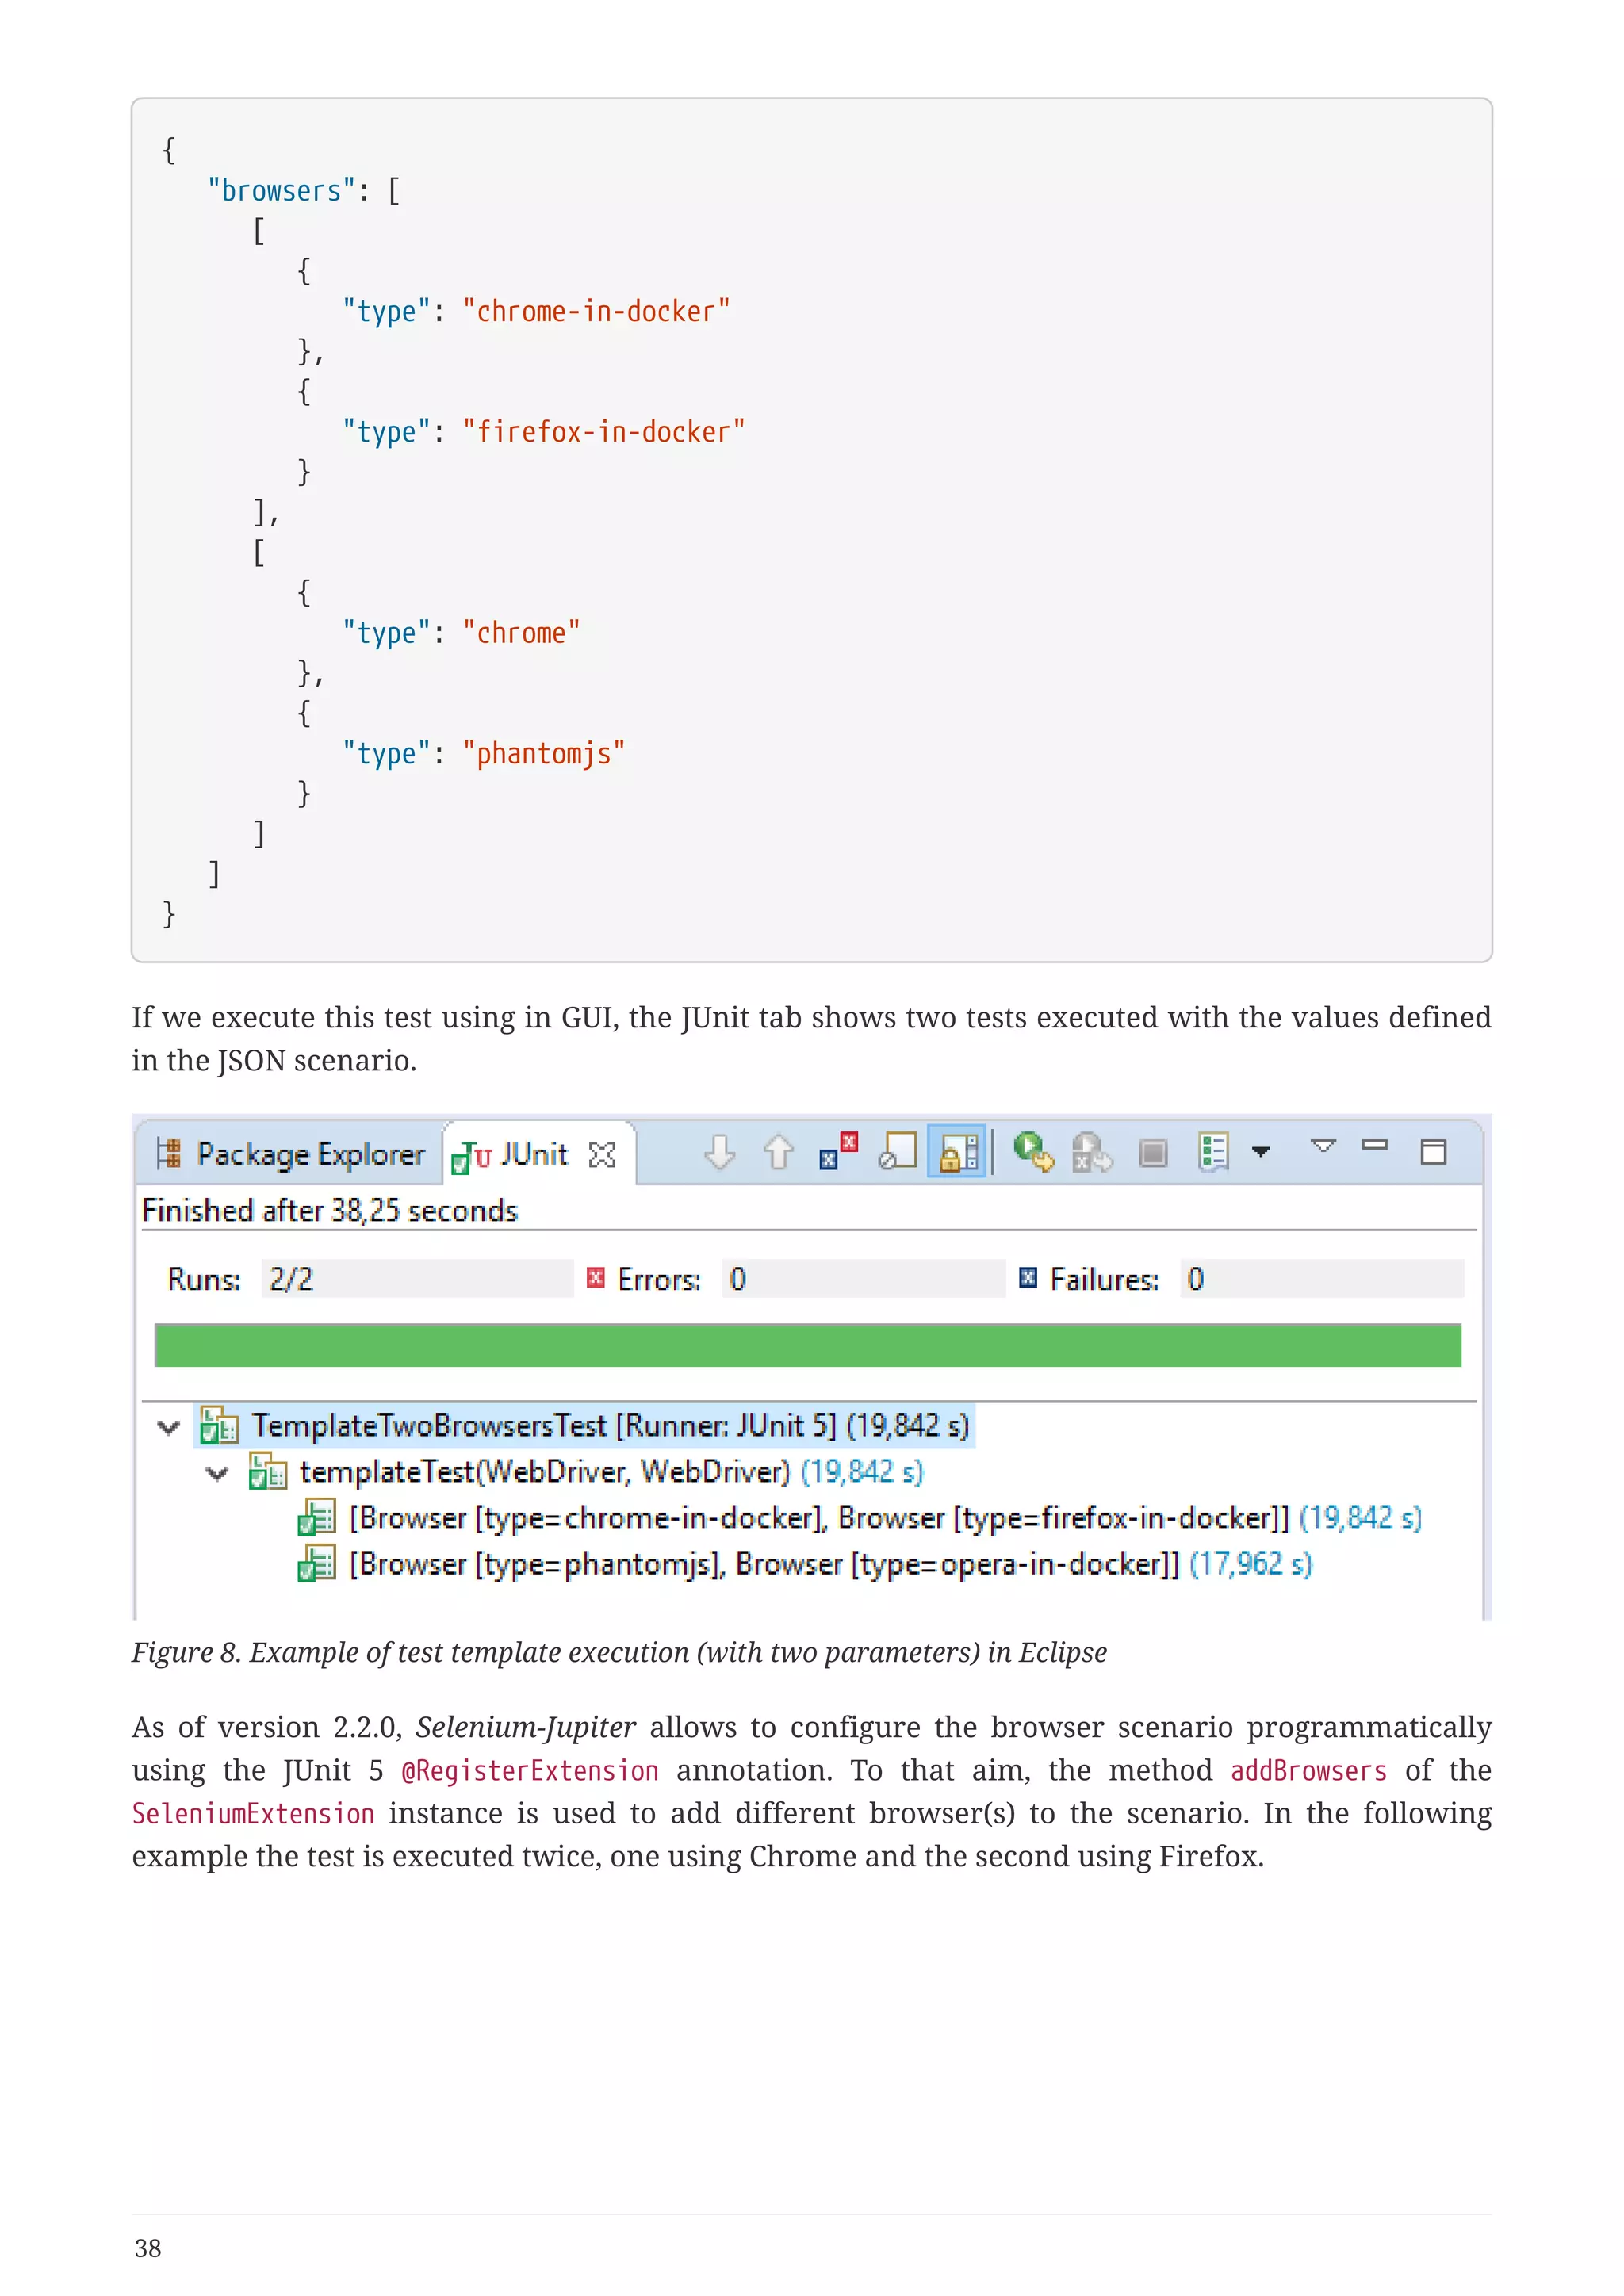Click the Rerun Test icon
This screenshot has width=1624, height=2296.
click(1033, 1152)
